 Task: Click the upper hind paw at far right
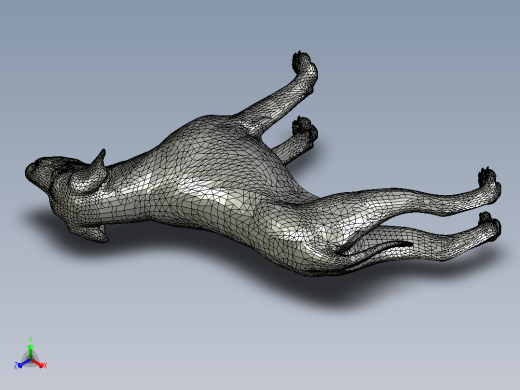pyautogui.click(x=489, y=182)
